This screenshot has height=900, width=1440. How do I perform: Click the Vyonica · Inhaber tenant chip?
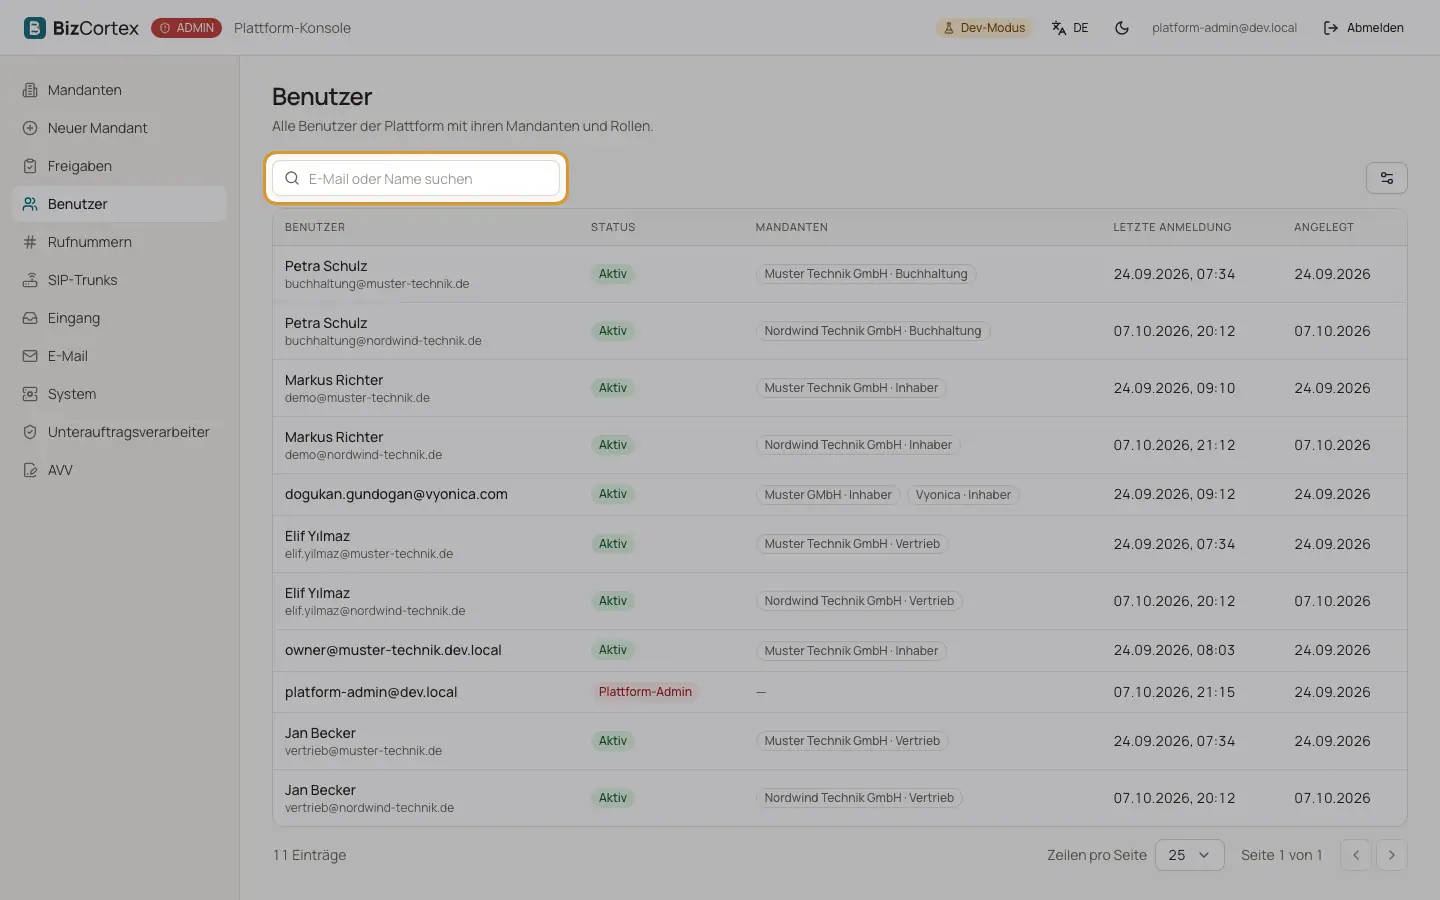(963, 495)
